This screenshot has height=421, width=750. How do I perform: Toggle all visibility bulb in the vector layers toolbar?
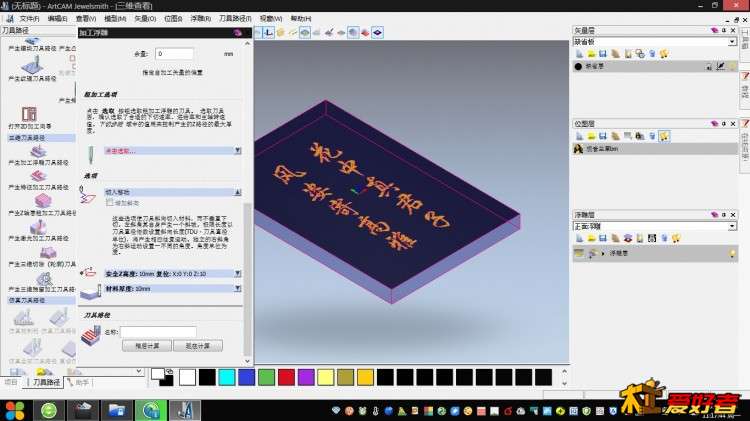tap(664, 54)
